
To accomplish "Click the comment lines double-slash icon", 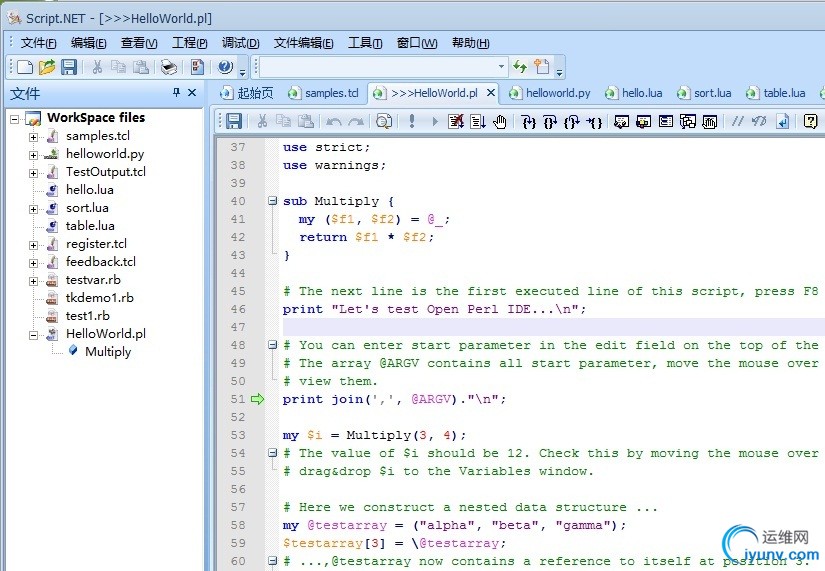I will click(738, 122).
